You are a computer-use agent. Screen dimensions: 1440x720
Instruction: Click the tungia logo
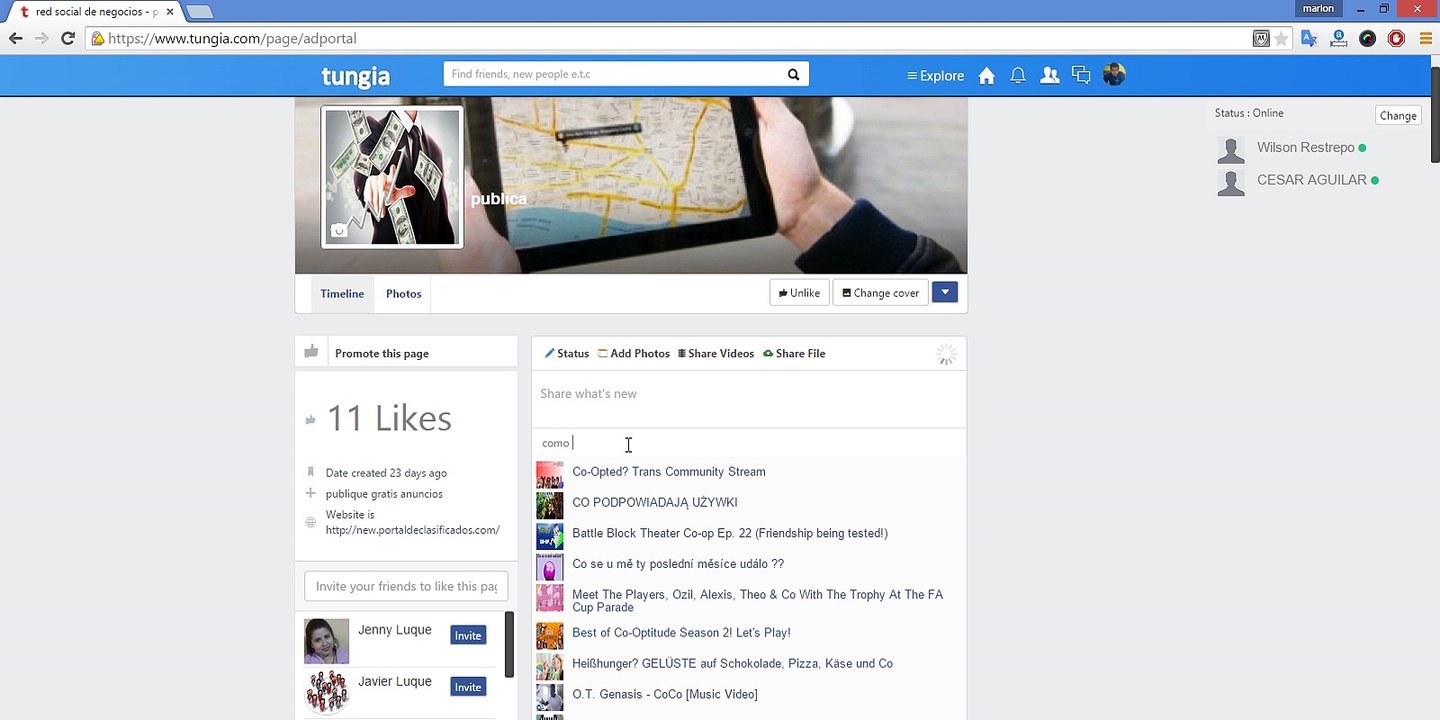tap(355, 76)
